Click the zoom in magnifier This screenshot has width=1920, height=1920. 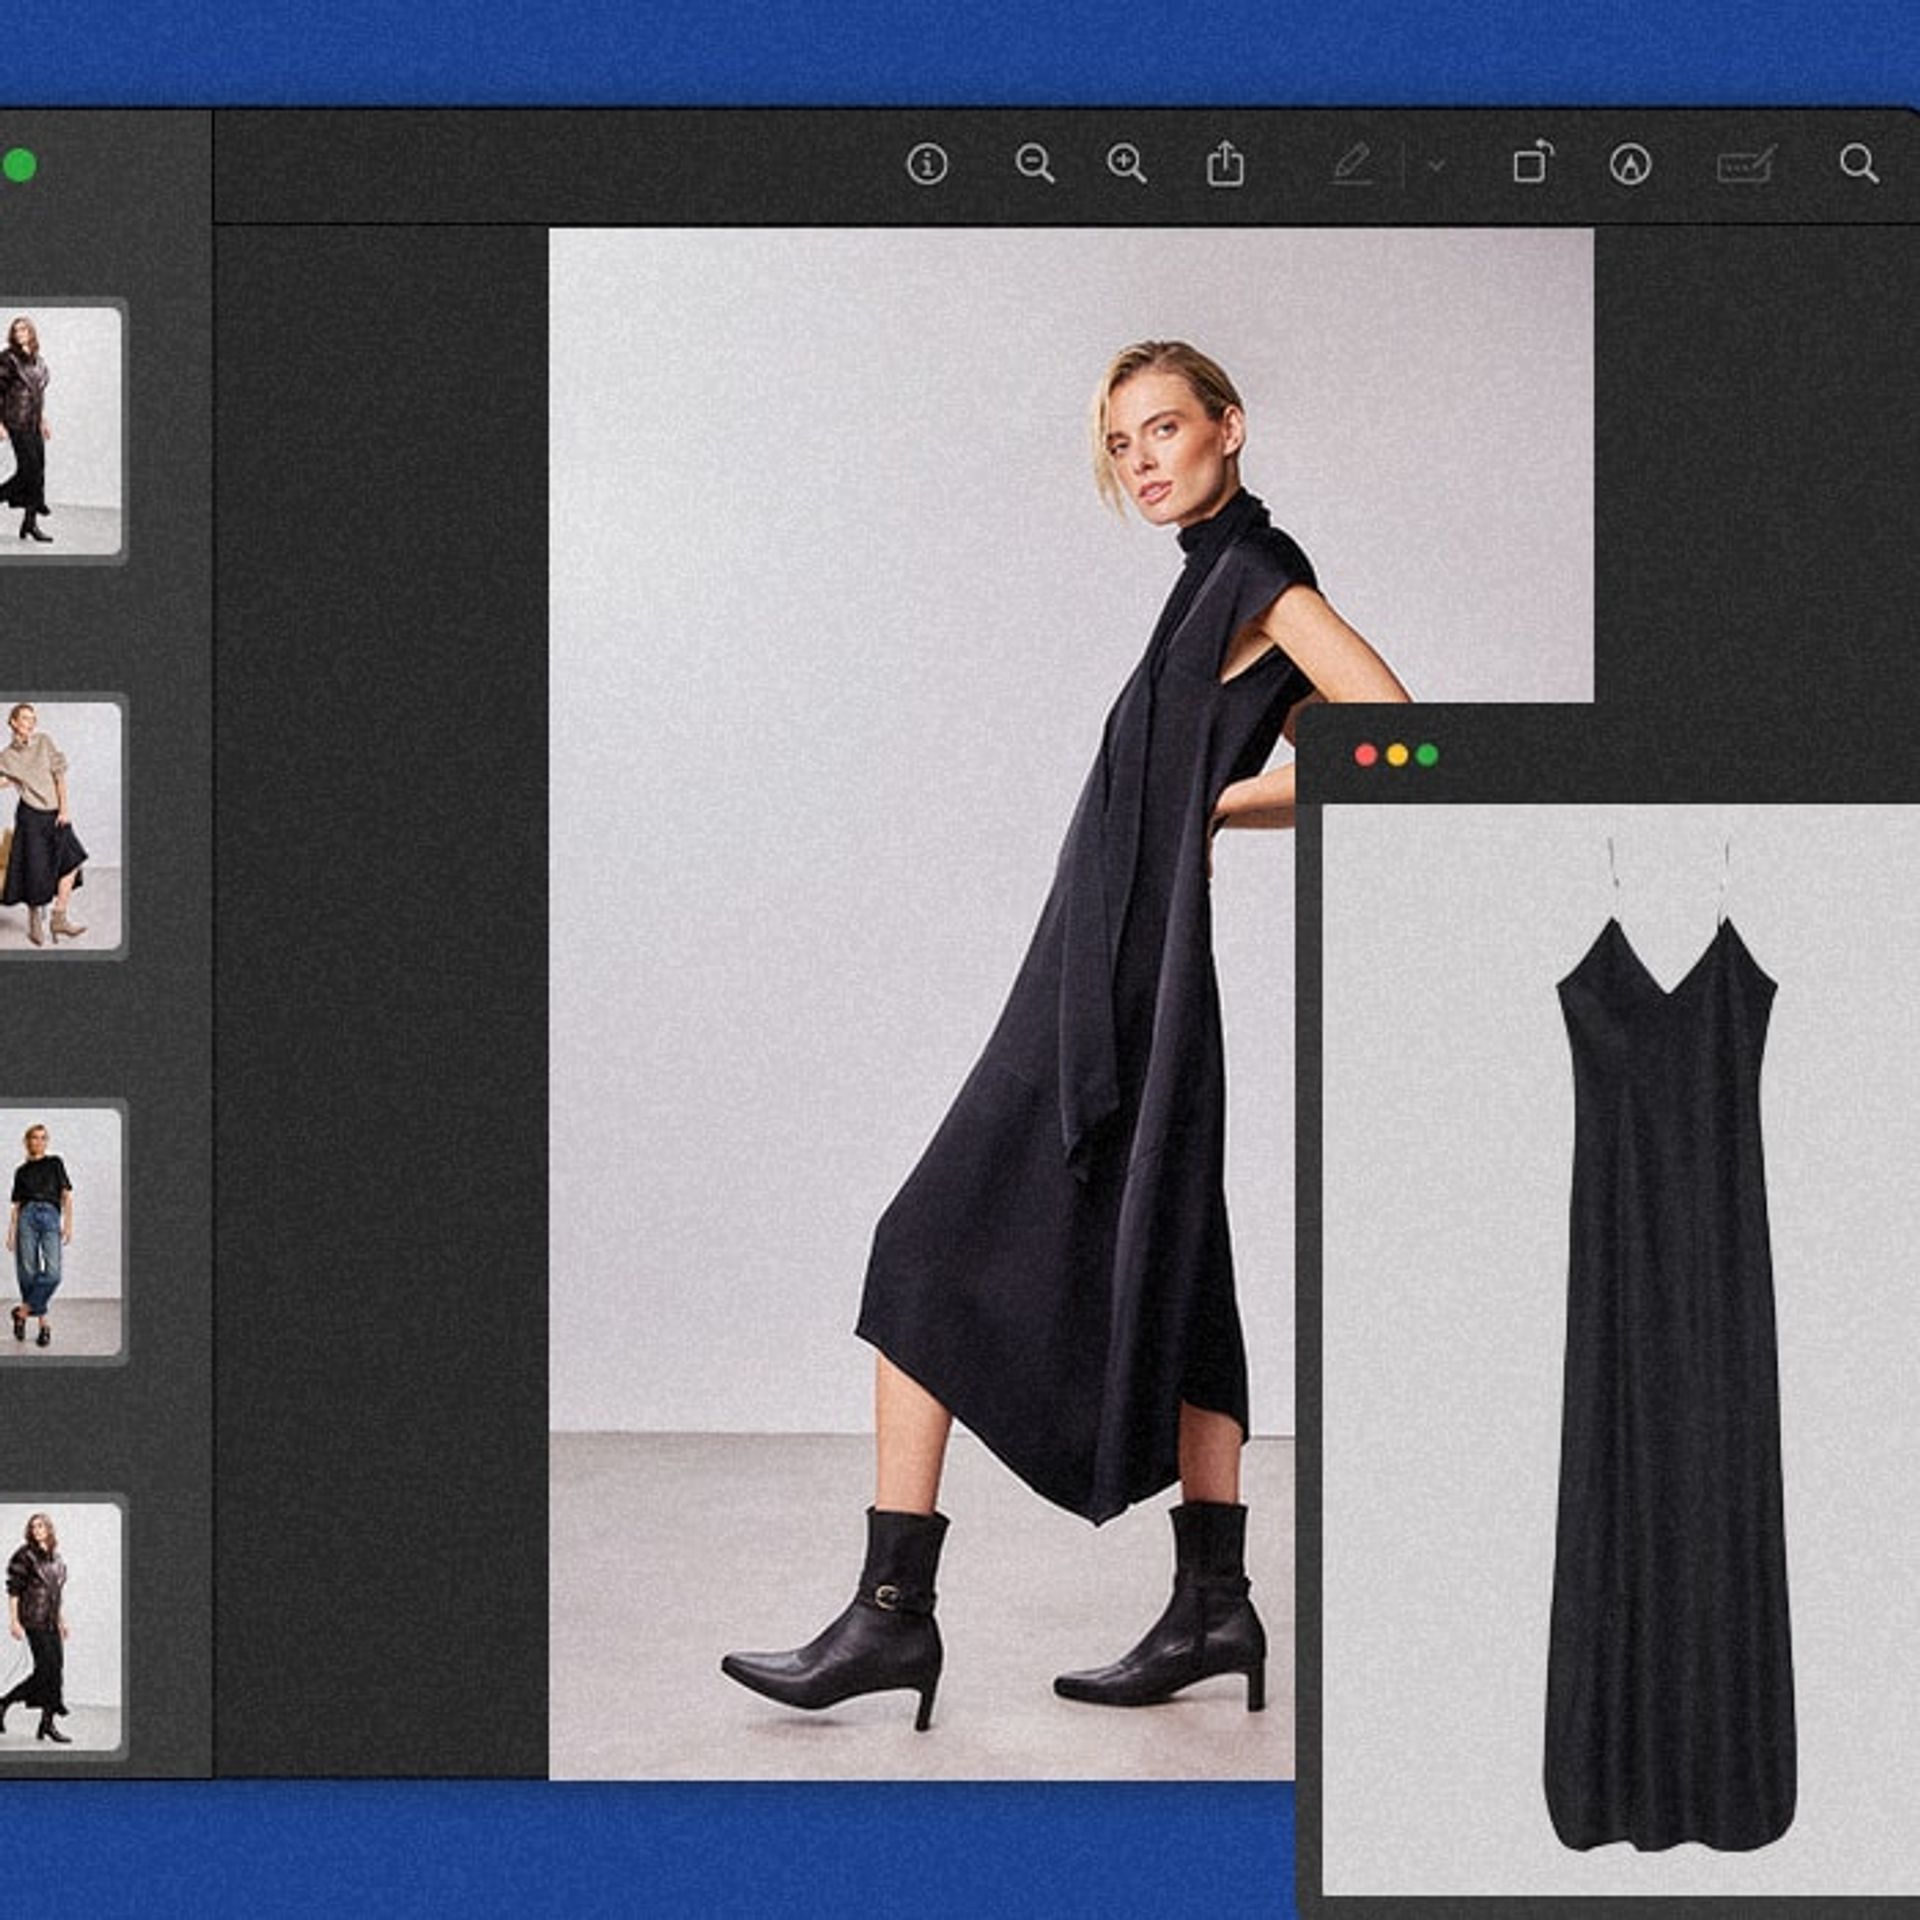coord(1126,164)
